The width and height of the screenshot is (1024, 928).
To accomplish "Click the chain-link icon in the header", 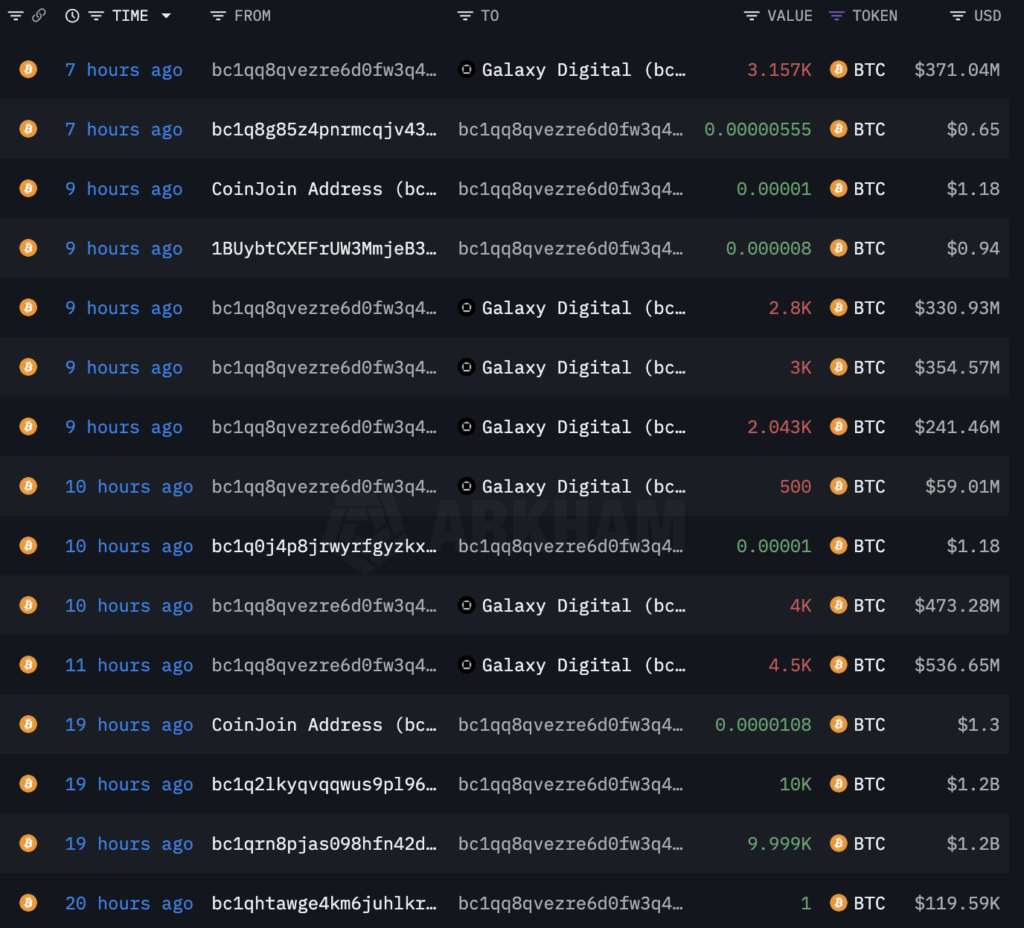I will point(38,15).
